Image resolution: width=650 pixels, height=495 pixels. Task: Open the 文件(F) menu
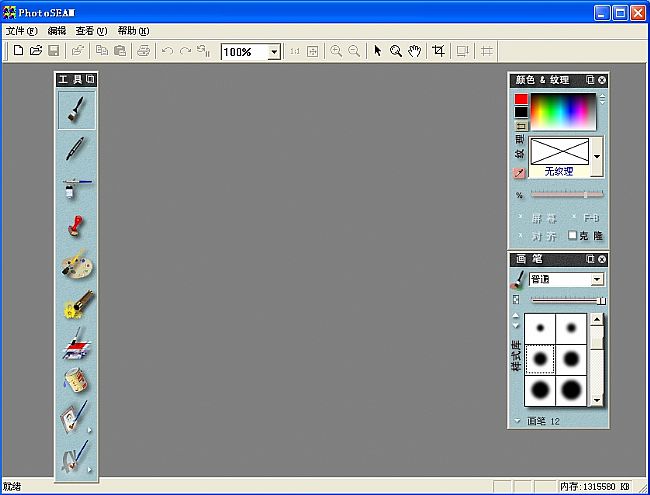[22, 31]
